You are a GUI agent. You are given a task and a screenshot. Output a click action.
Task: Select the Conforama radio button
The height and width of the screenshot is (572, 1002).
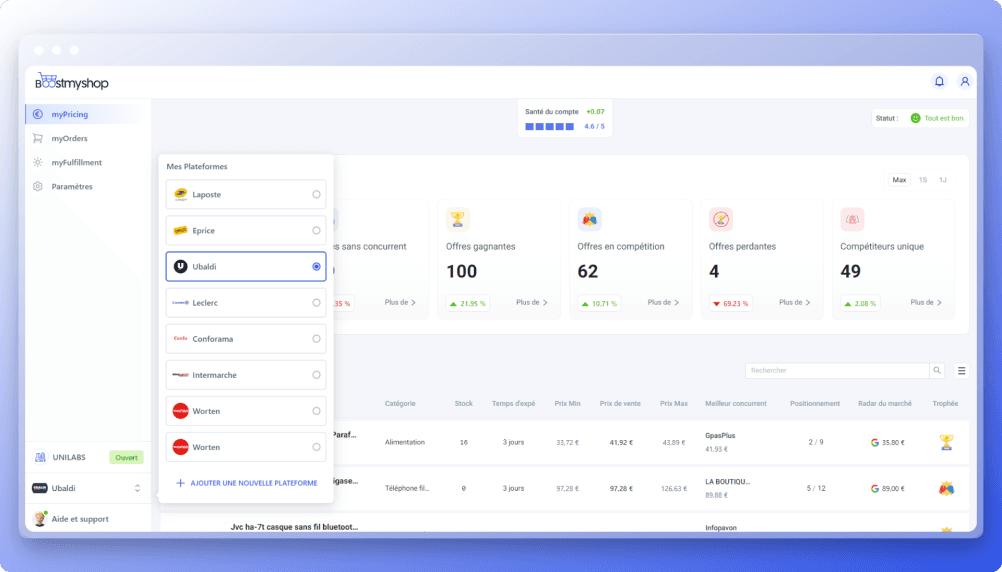316,339
